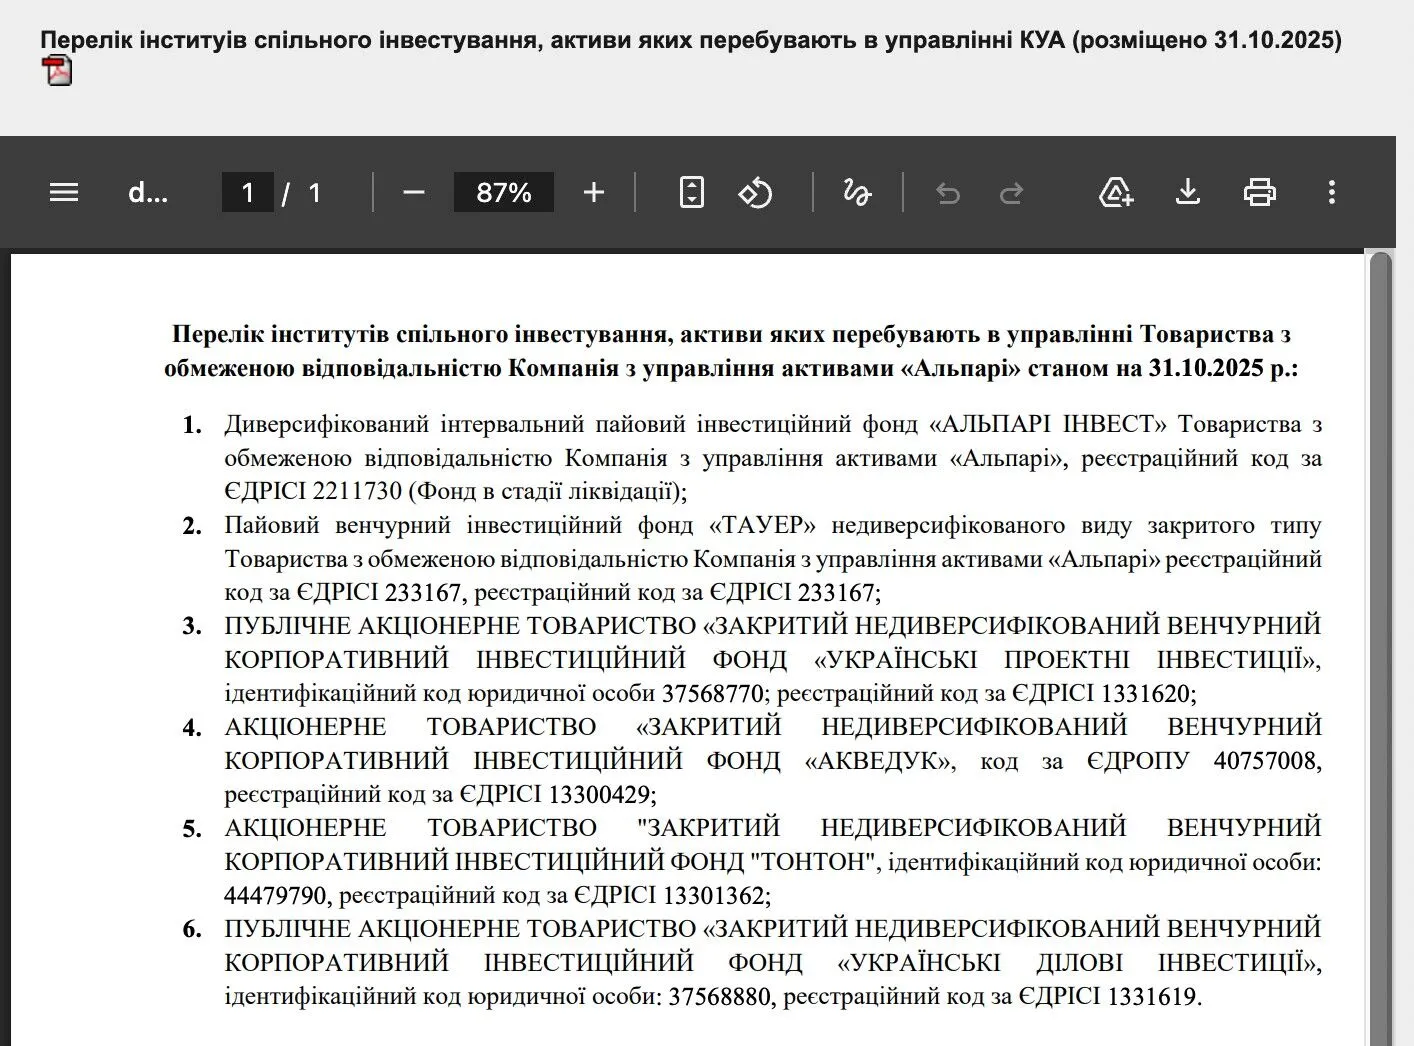Open the PDF file icon under the heading
The image size is (1414, 1046).
pos(57,71)
